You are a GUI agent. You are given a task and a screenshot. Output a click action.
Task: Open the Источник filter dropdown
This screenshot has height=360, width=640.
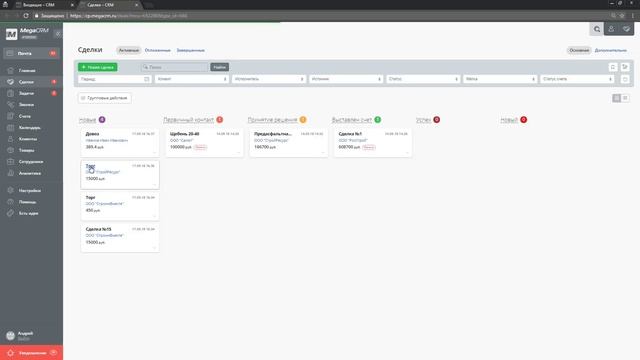pyautogui.click(x=346, y=79)
